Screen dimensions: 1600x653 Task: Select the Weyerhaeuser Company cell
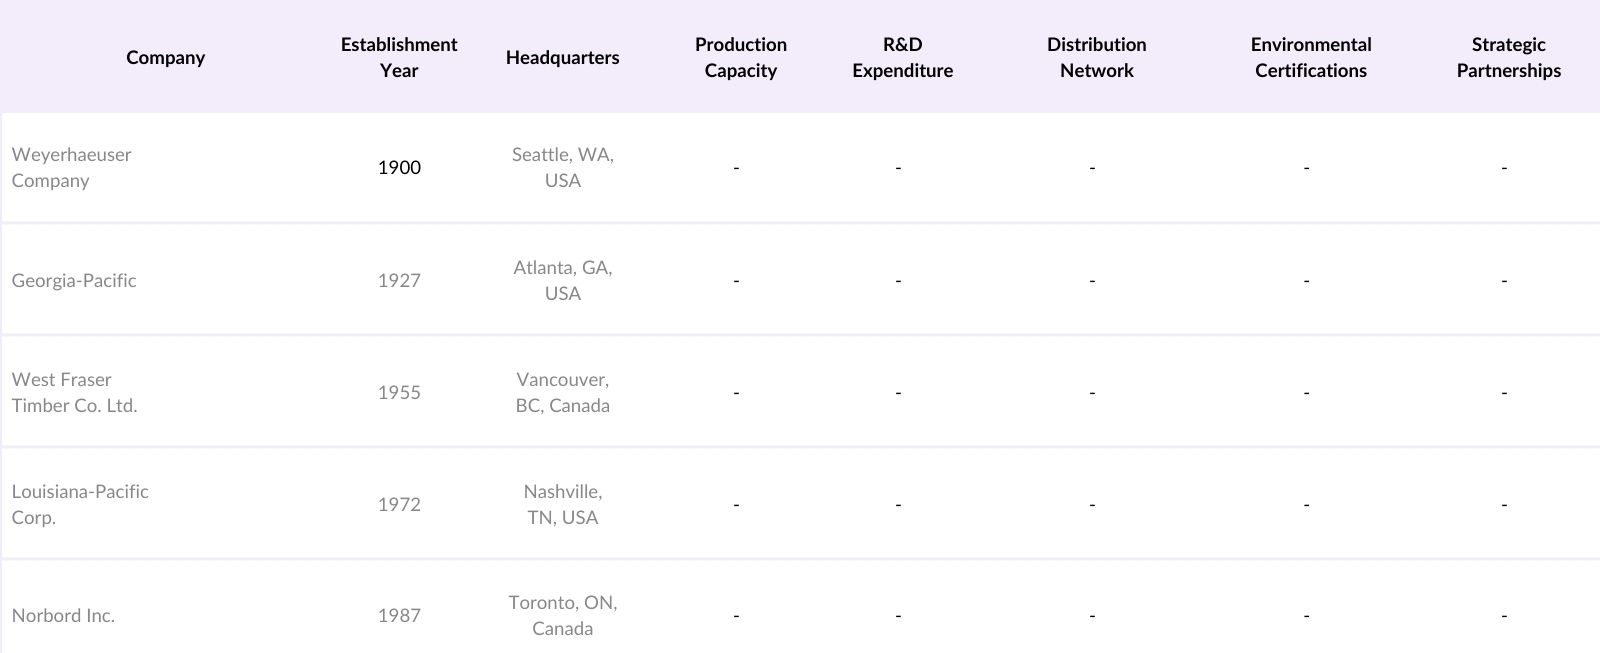tap(71, 168)
